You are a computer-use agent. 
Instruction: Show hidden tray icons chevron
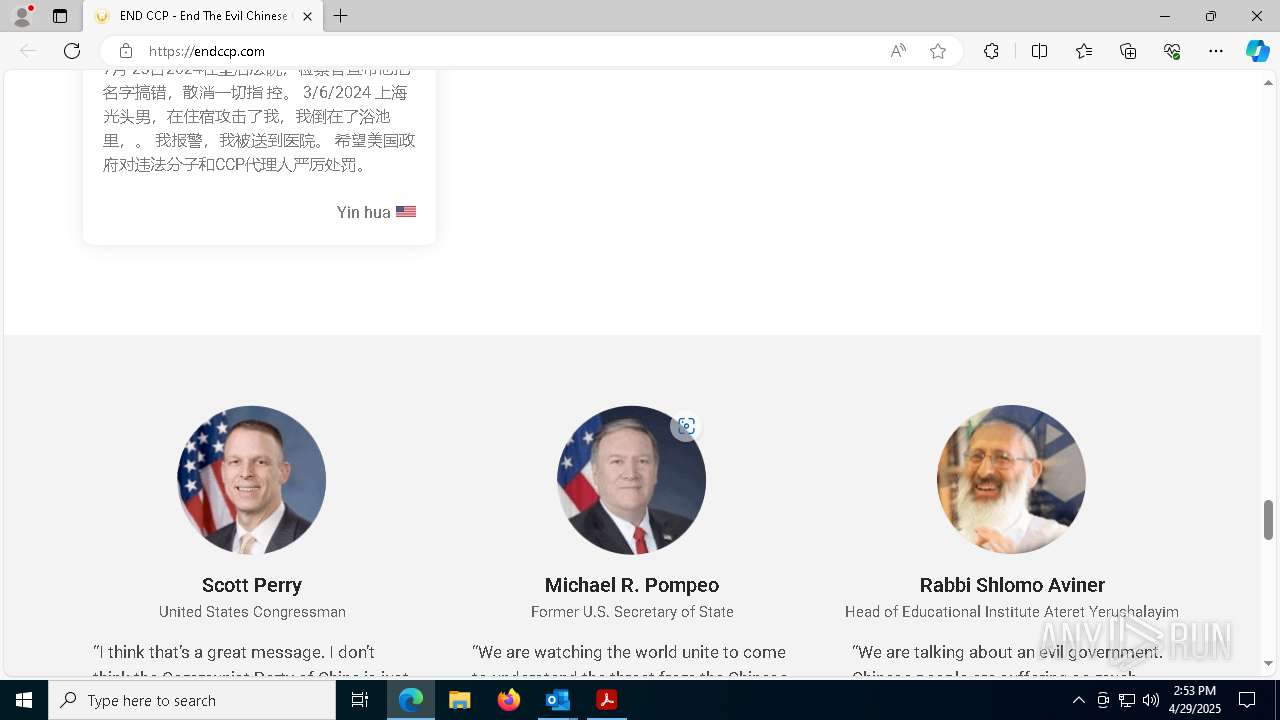click(x=1078, y=700)
